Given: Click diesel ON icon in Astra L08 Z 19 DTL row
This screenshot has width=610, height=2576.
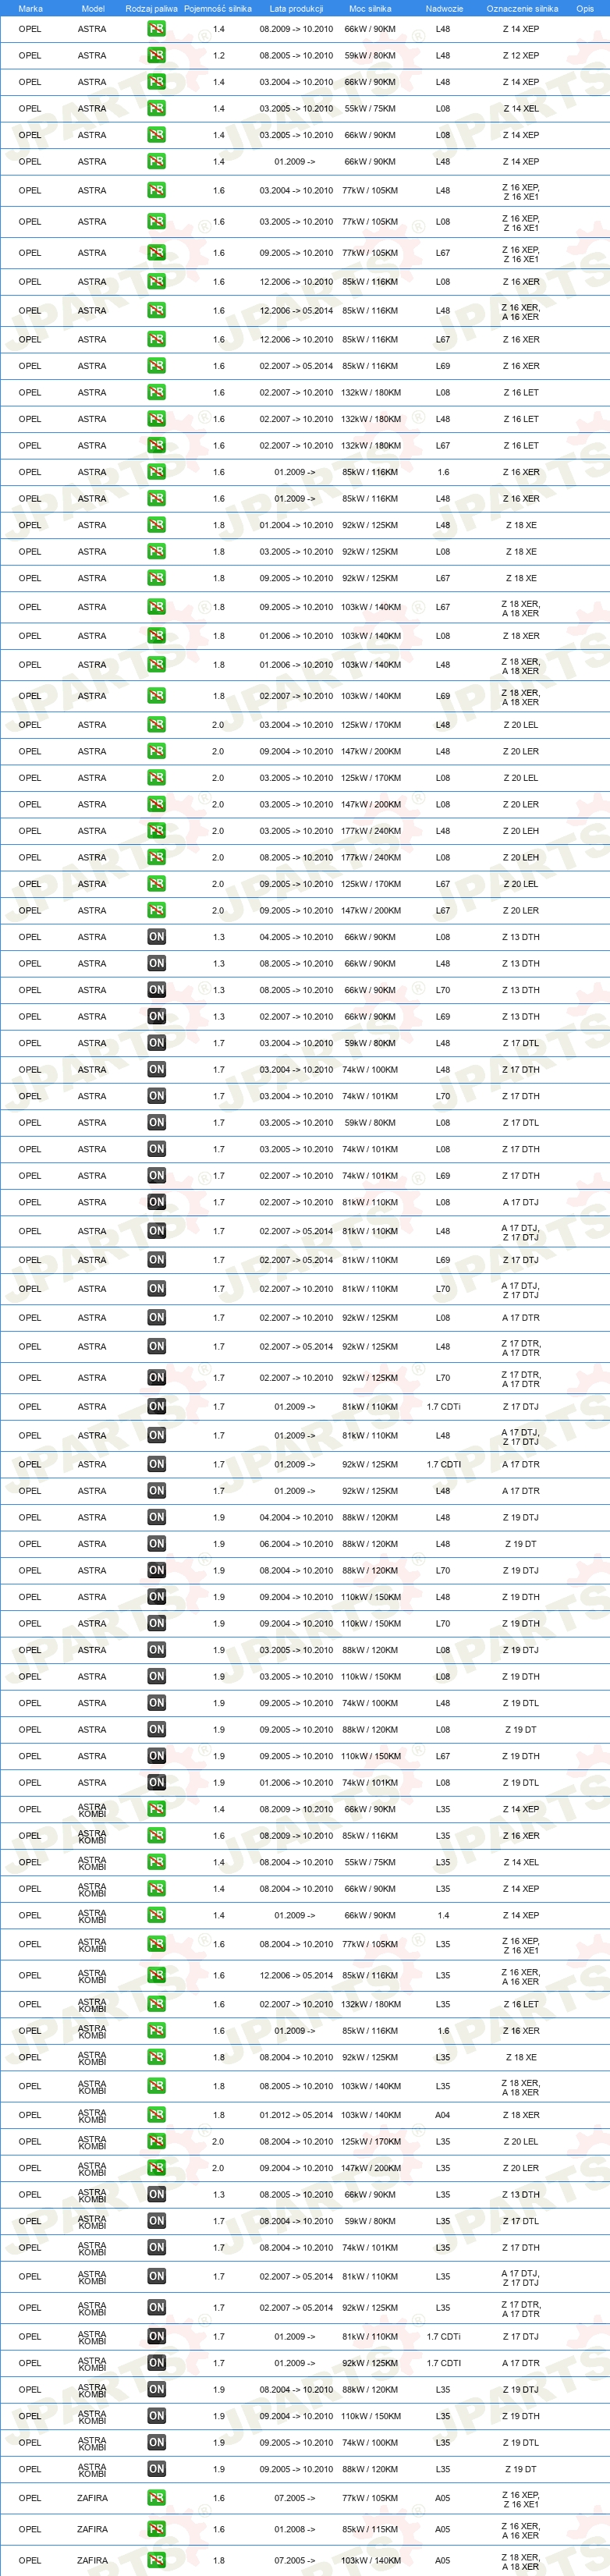Looking at the screenshot, I should click(x=156, y=1783).
